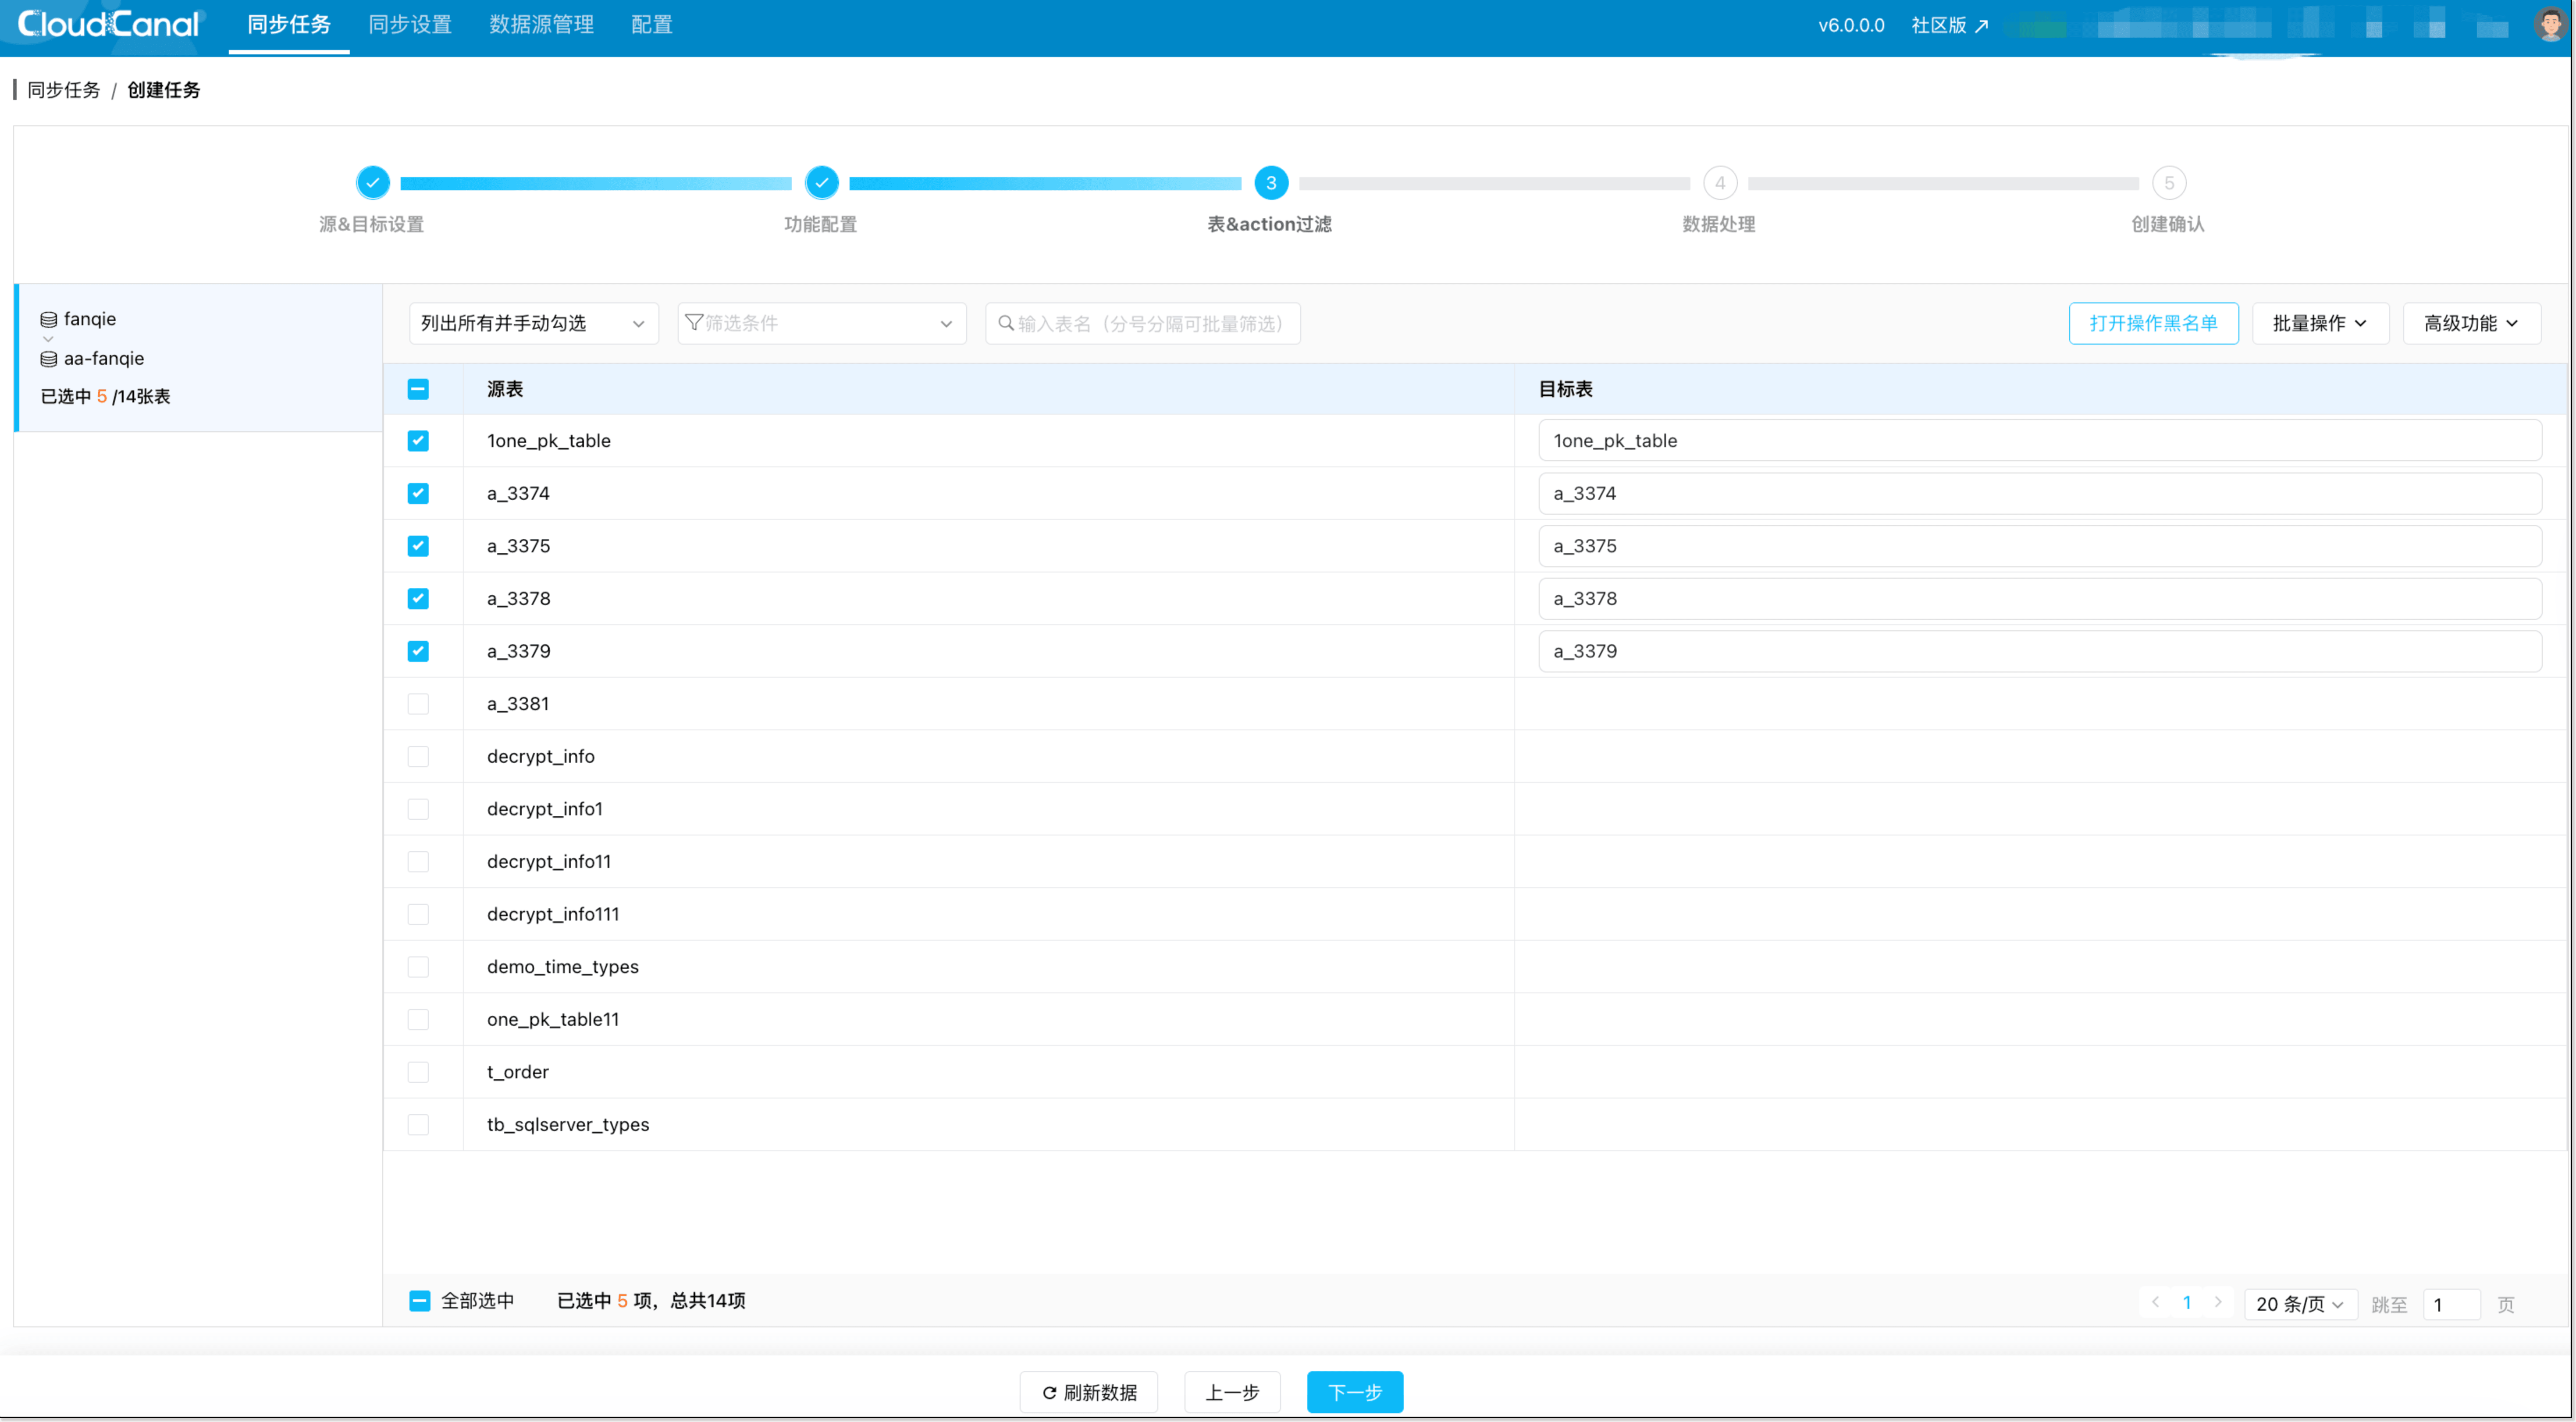Uncheck the a_3375 row checkbox

pyautogui.click(x=418, y=546)
